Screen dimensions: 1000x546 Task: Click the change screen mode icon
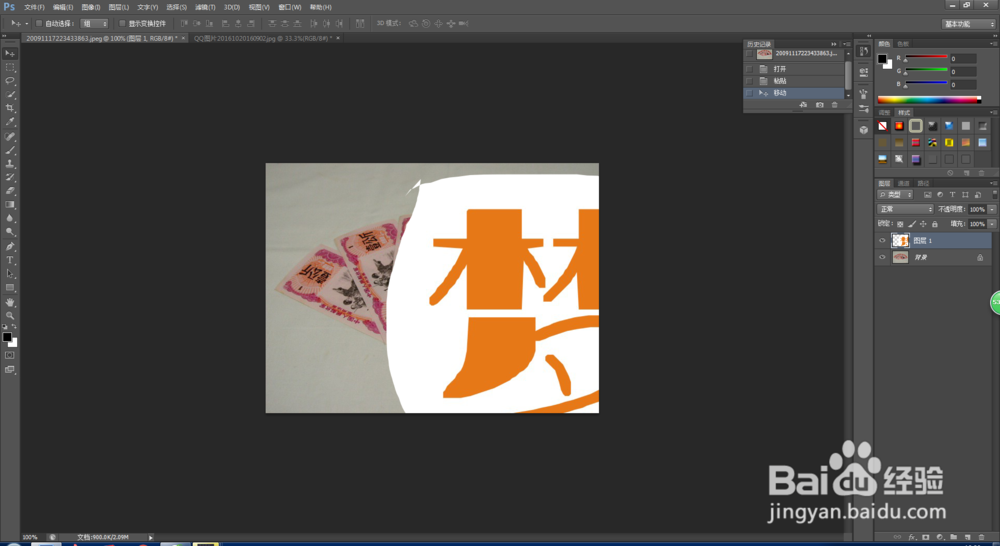[x=10, y=369]
